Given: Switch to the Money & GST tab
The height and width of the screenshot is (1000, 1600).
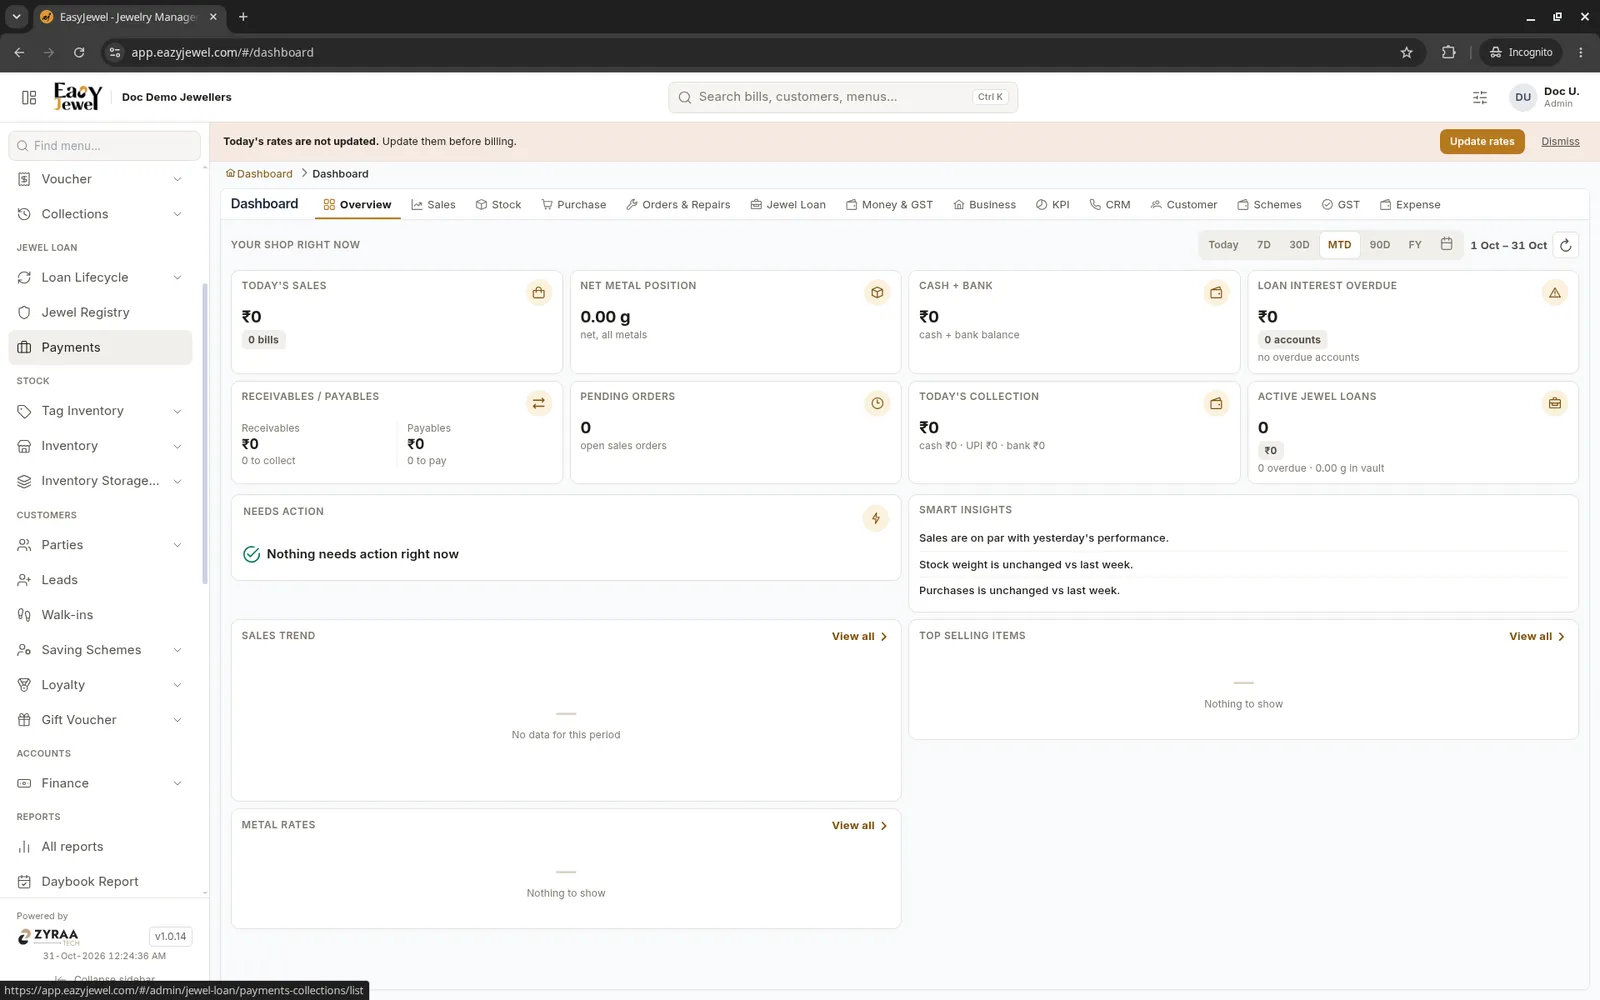Looking at the screenshot, I should point(889,205).
